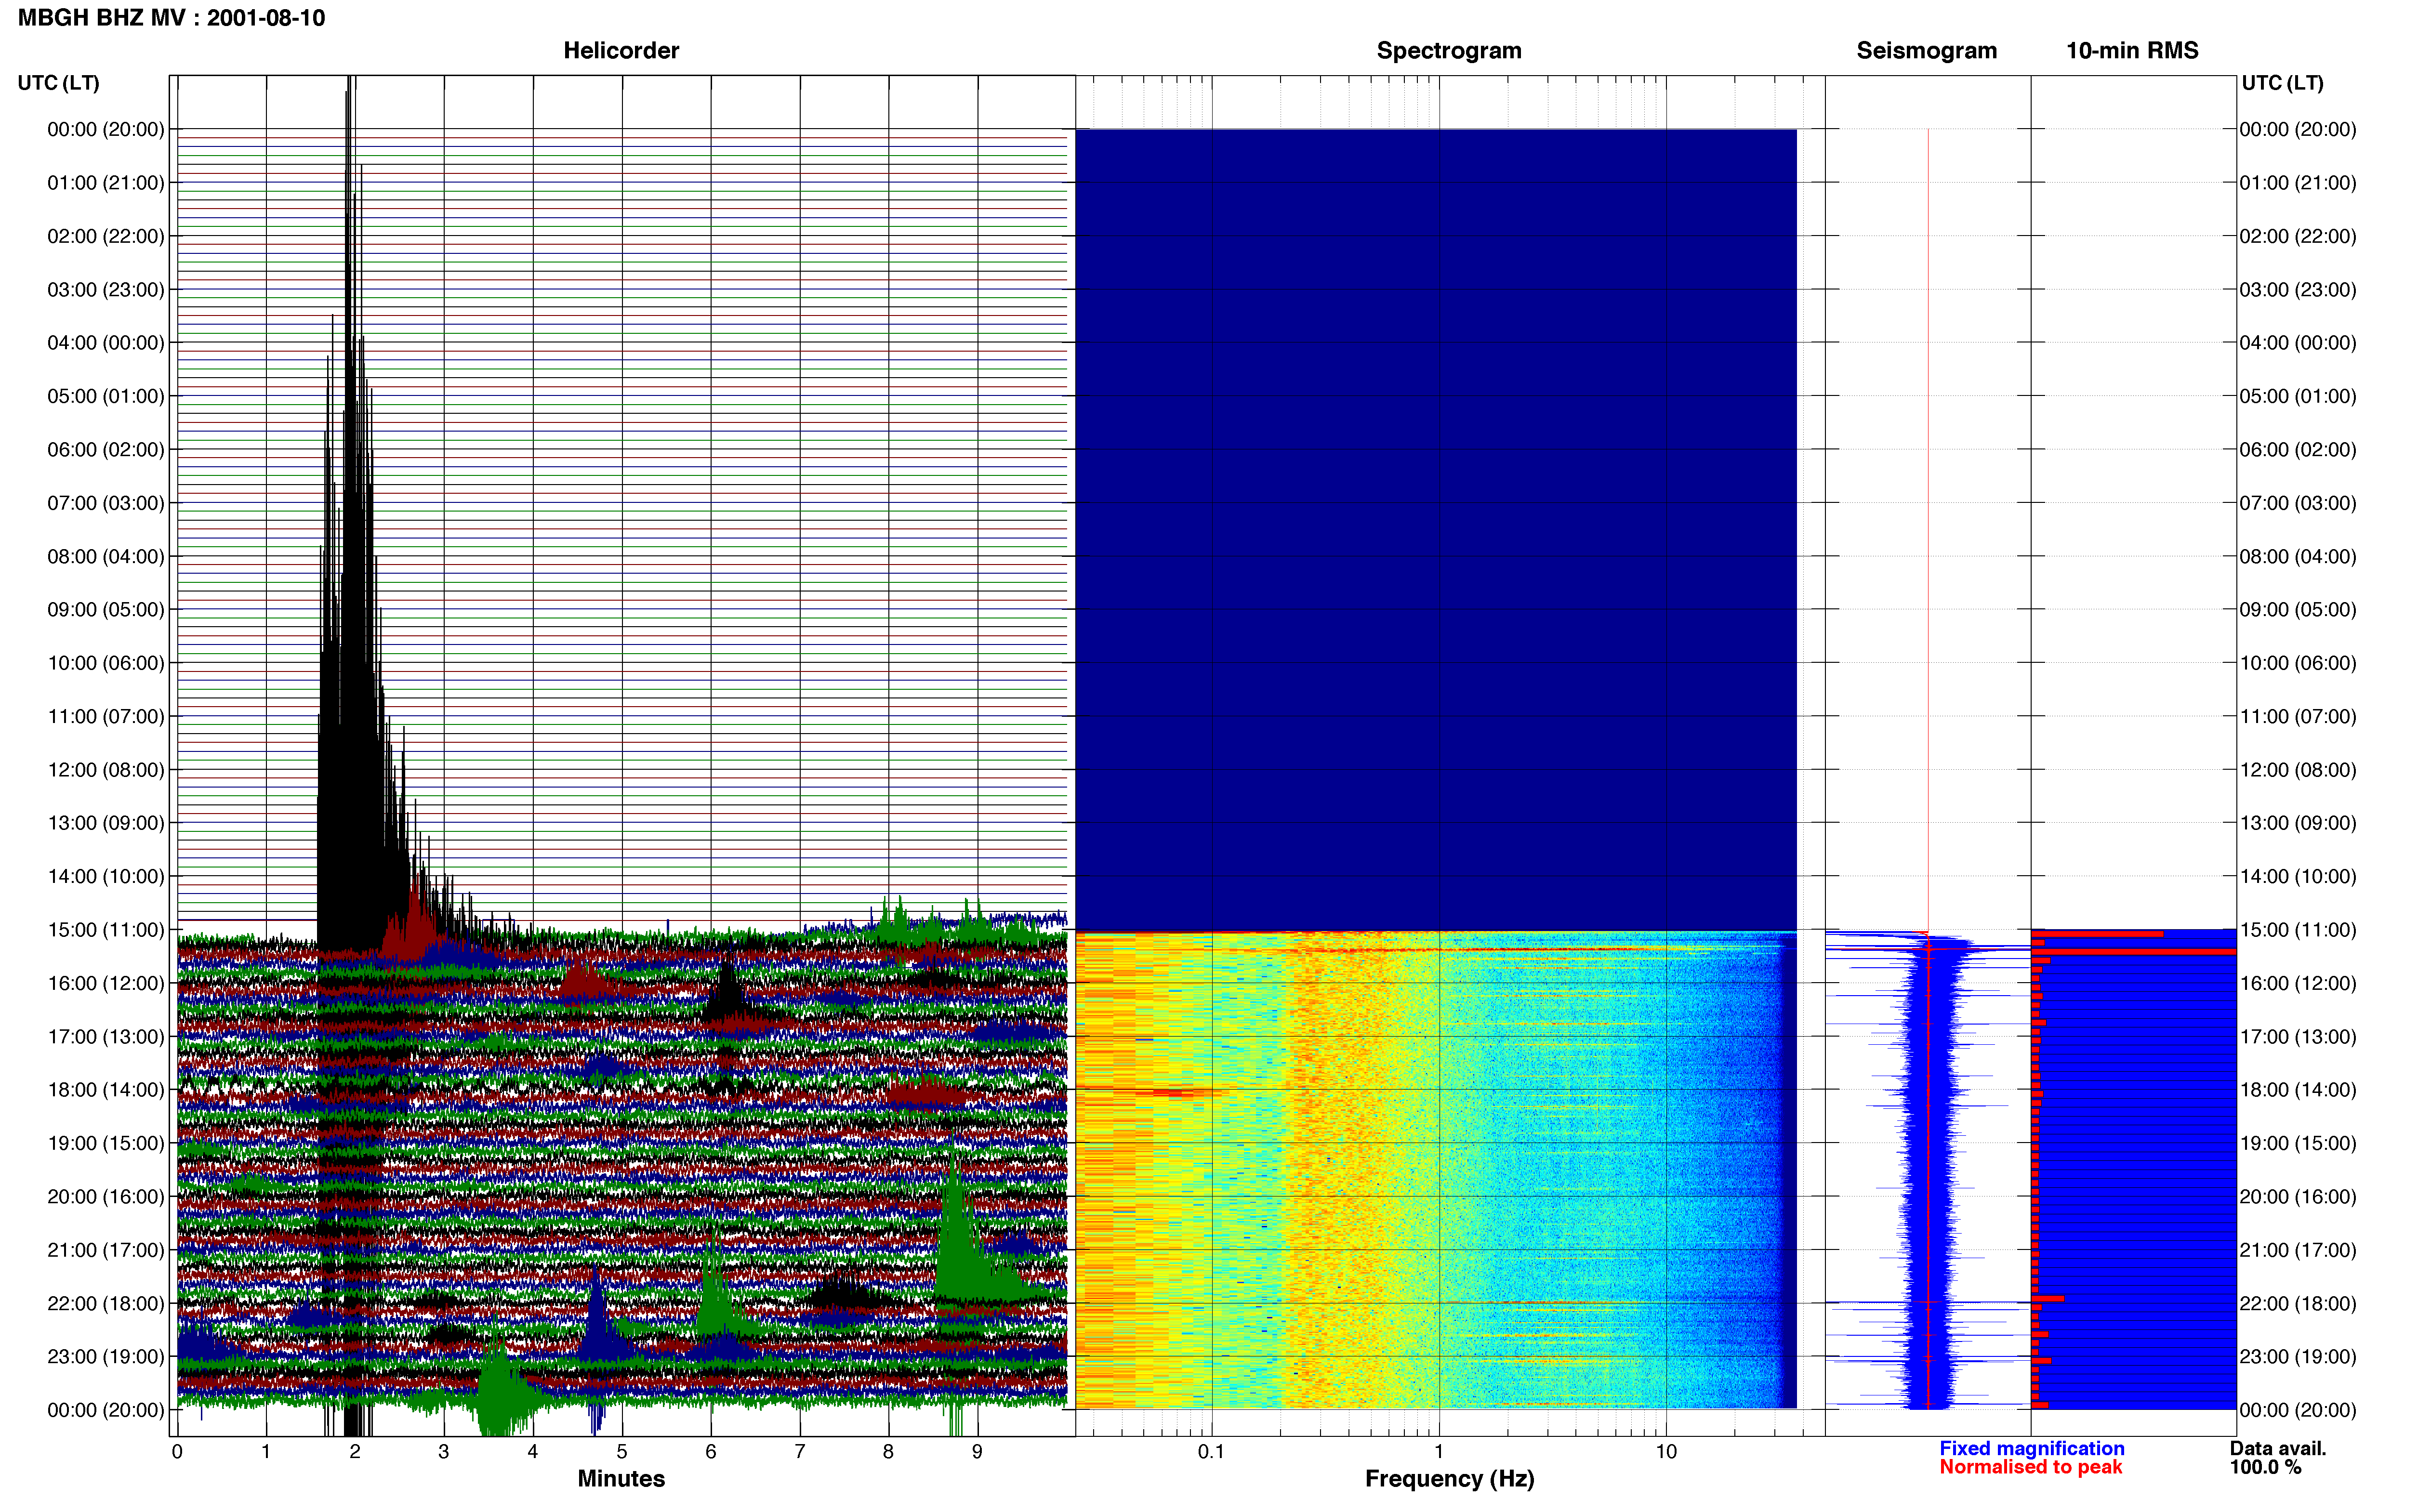Click left time label '15:00 (11:00)'
The image size is (2418, 1512).
[x=106, y=930]
